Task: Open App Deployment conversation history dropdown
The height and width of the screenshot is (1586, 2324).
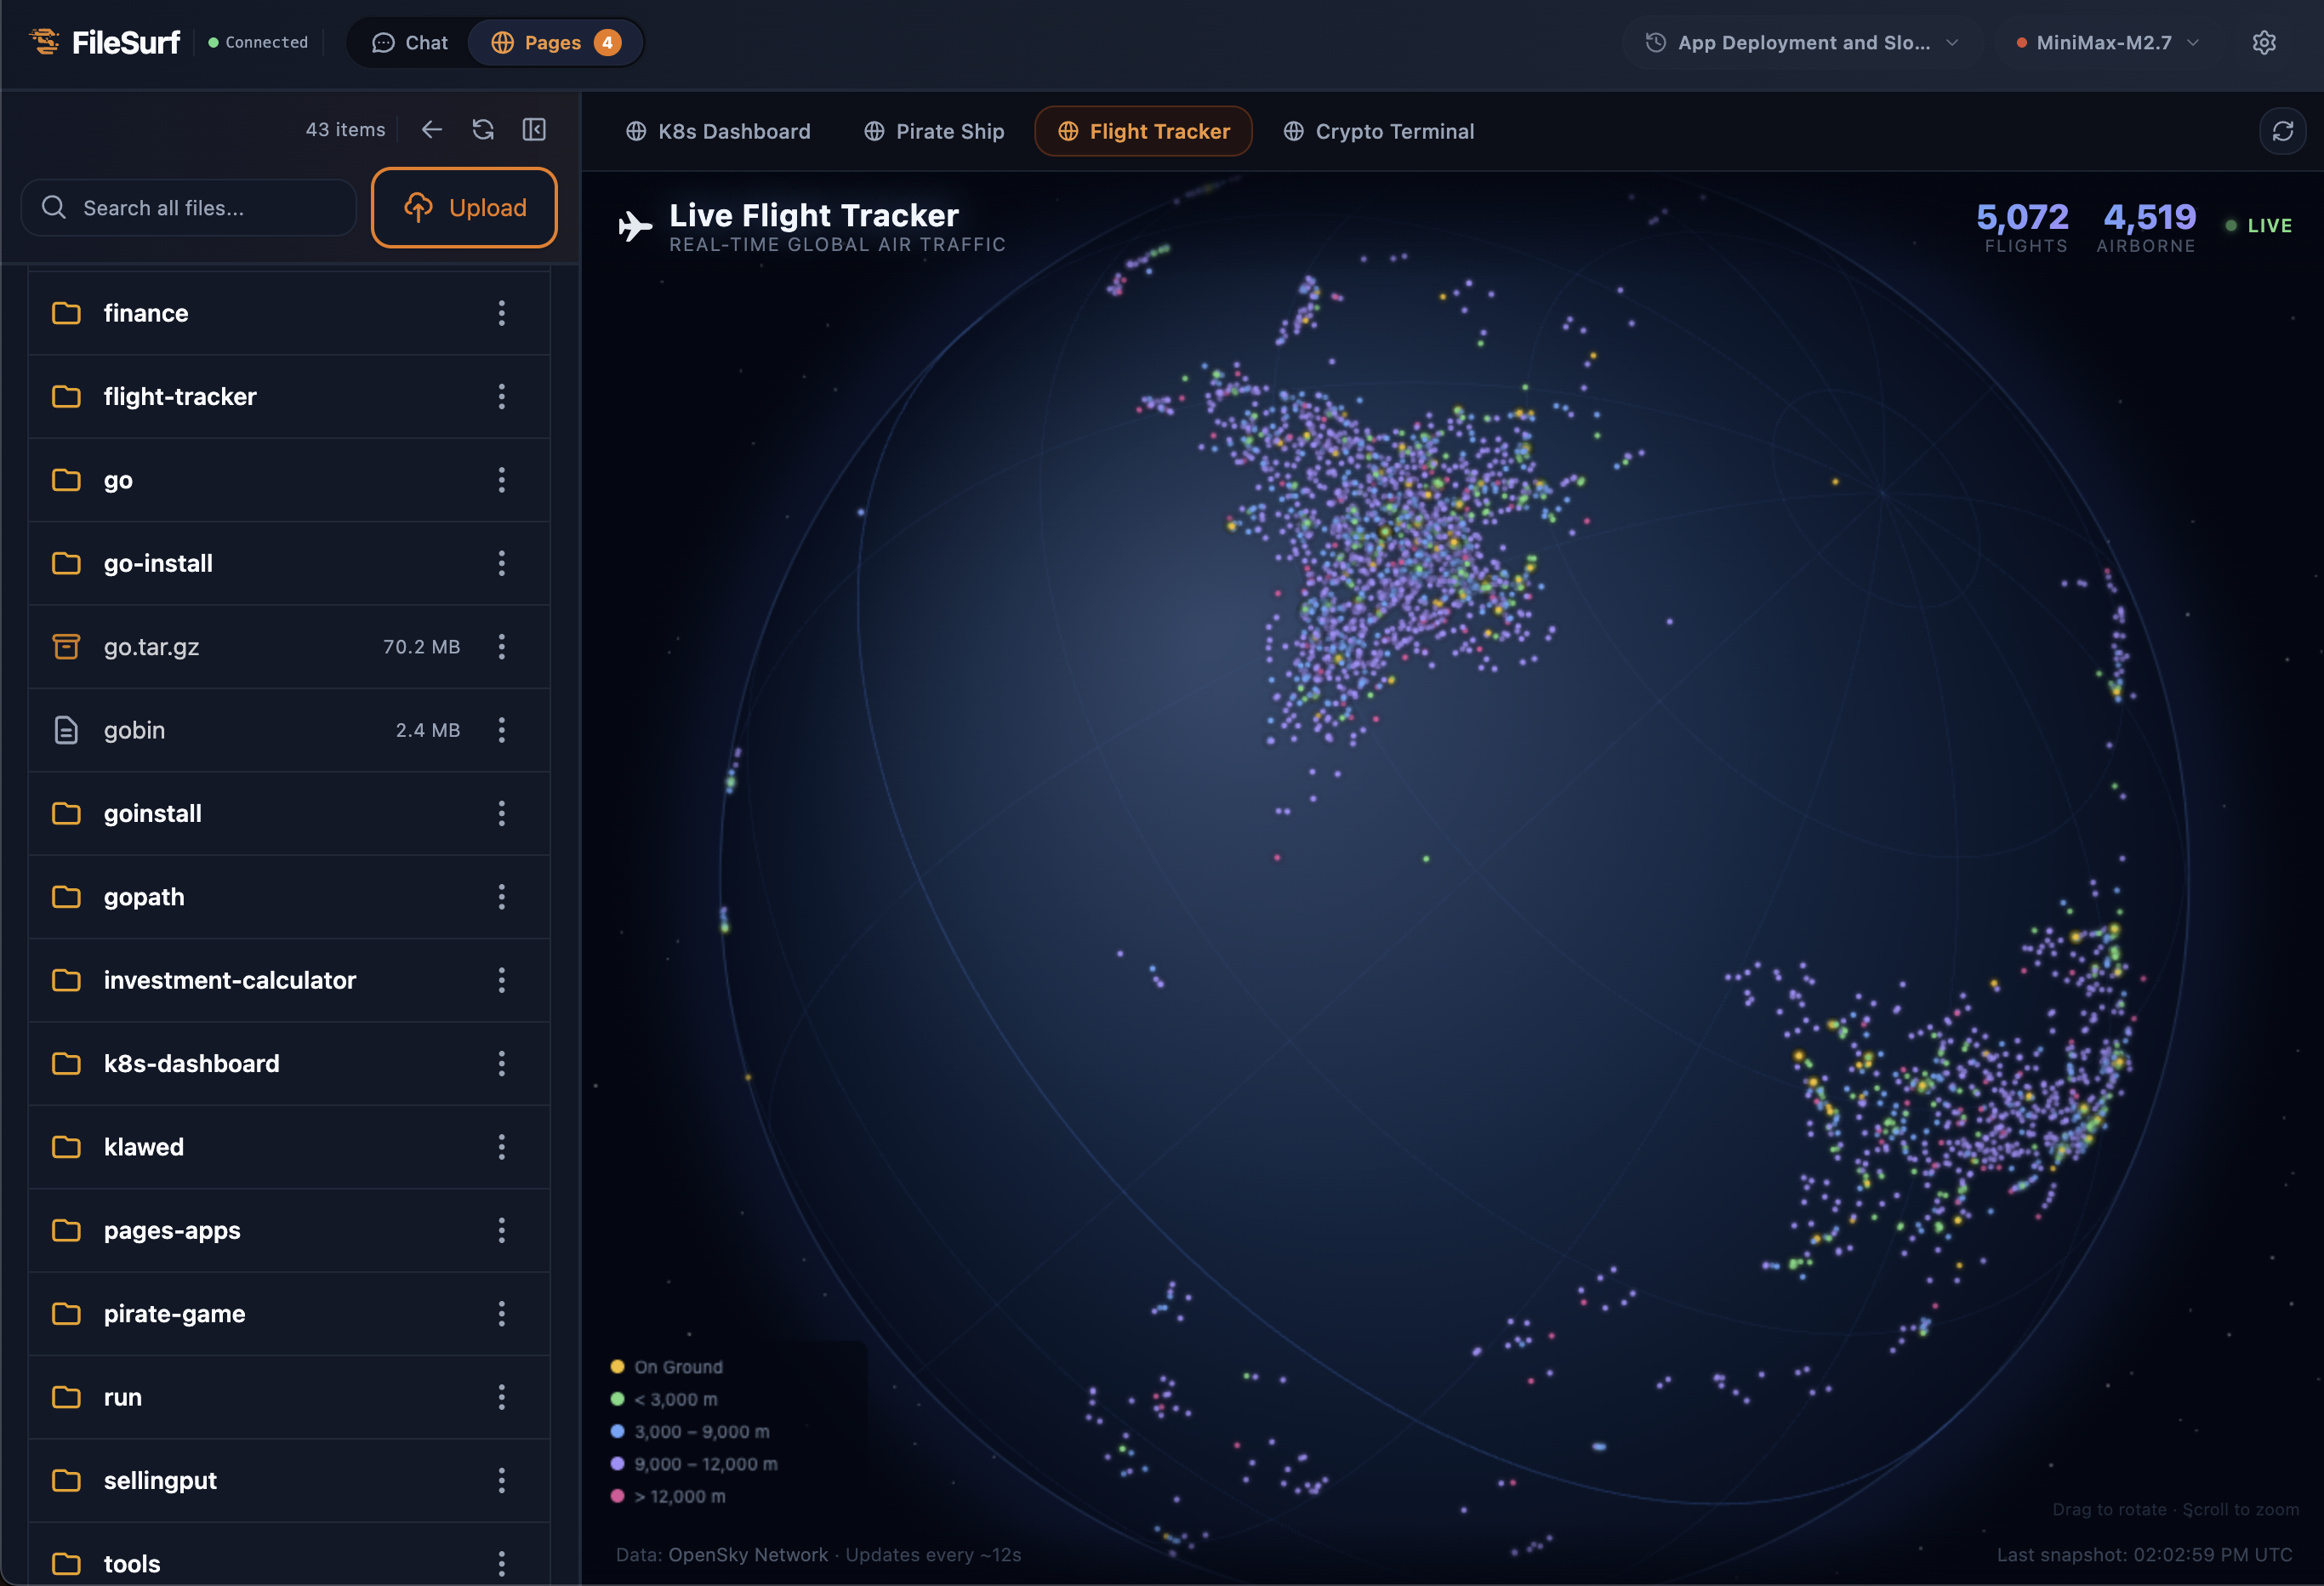Action: (1801, 43)
